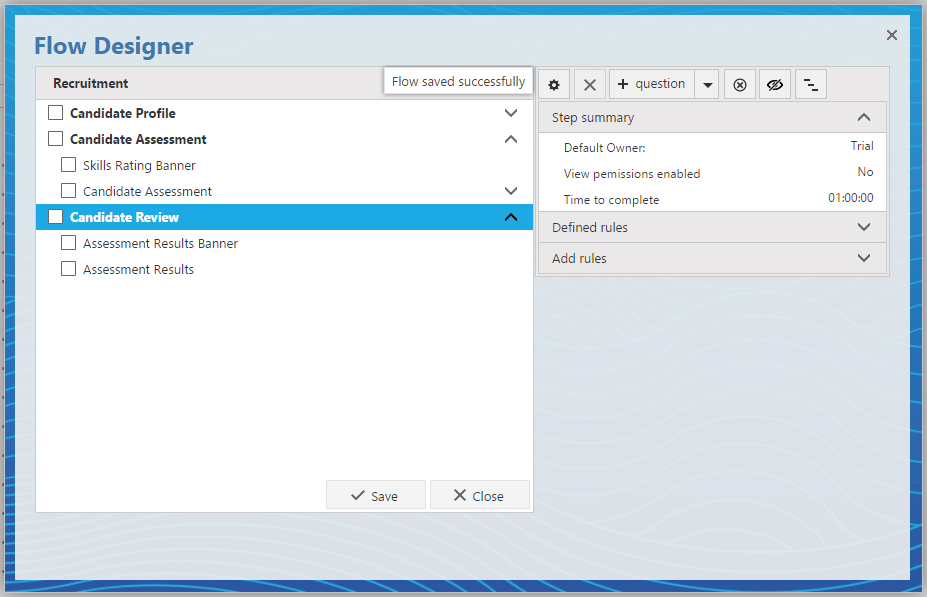Image resolution: width=927 pixels, height=597 pixels.
Task: Click the Save button
Action: click(x=375, y=495)
